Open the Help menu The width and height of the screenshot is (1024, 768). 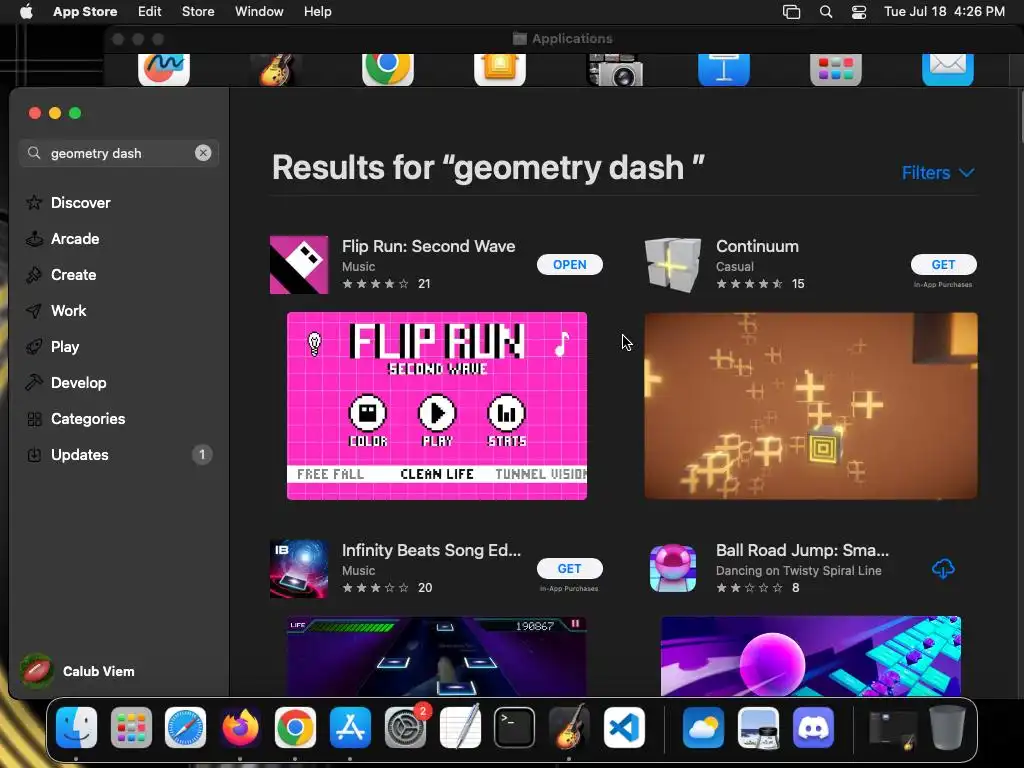coord(317,11)
